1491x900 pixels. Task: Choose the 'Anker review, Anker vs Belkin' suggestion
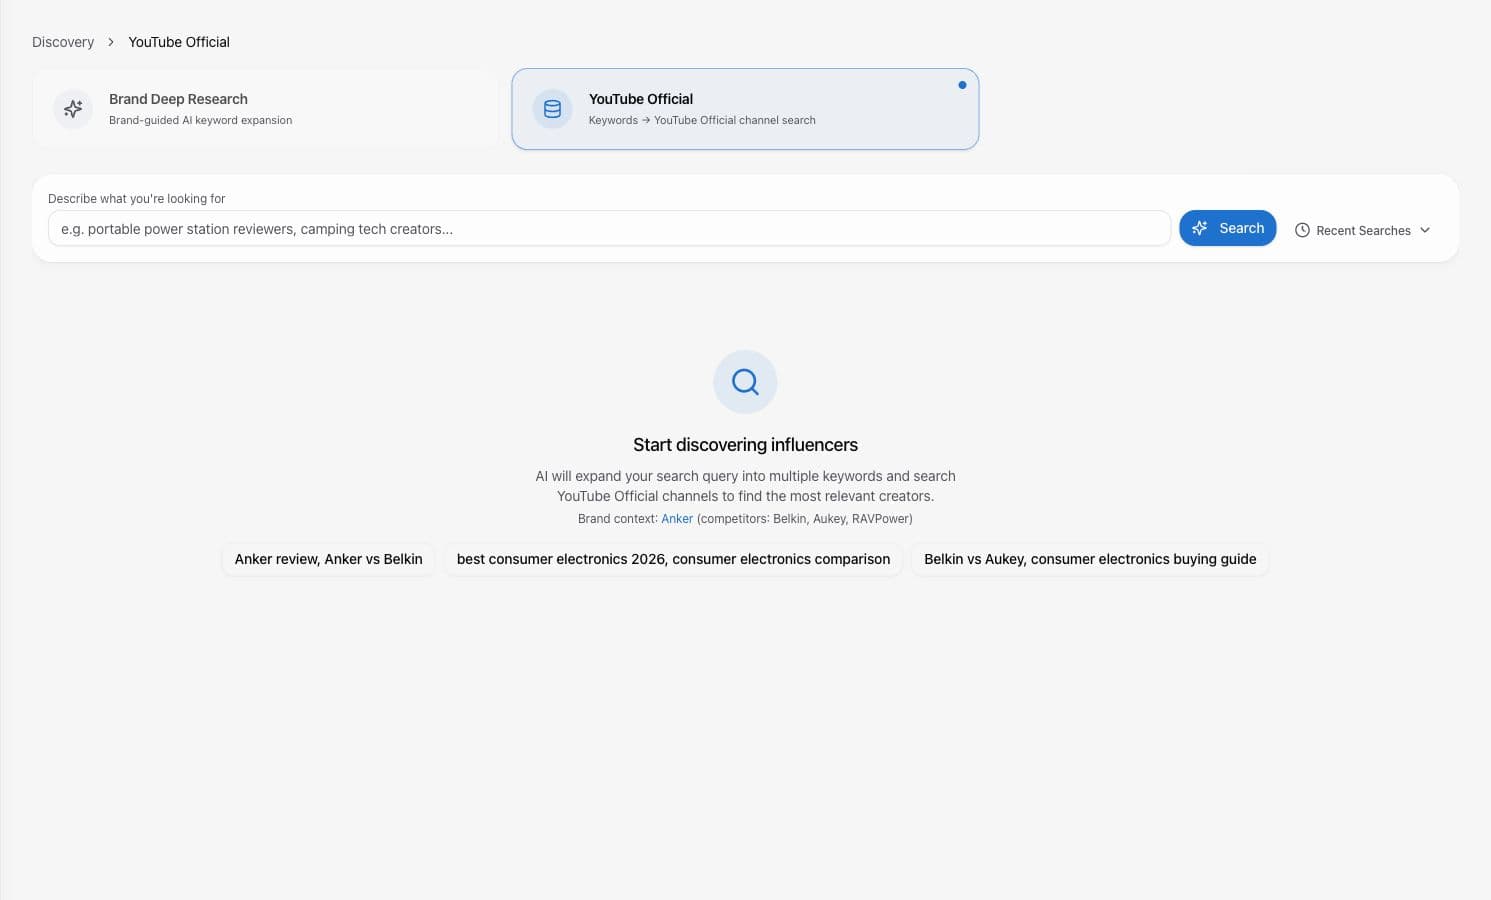pos(328,559)
